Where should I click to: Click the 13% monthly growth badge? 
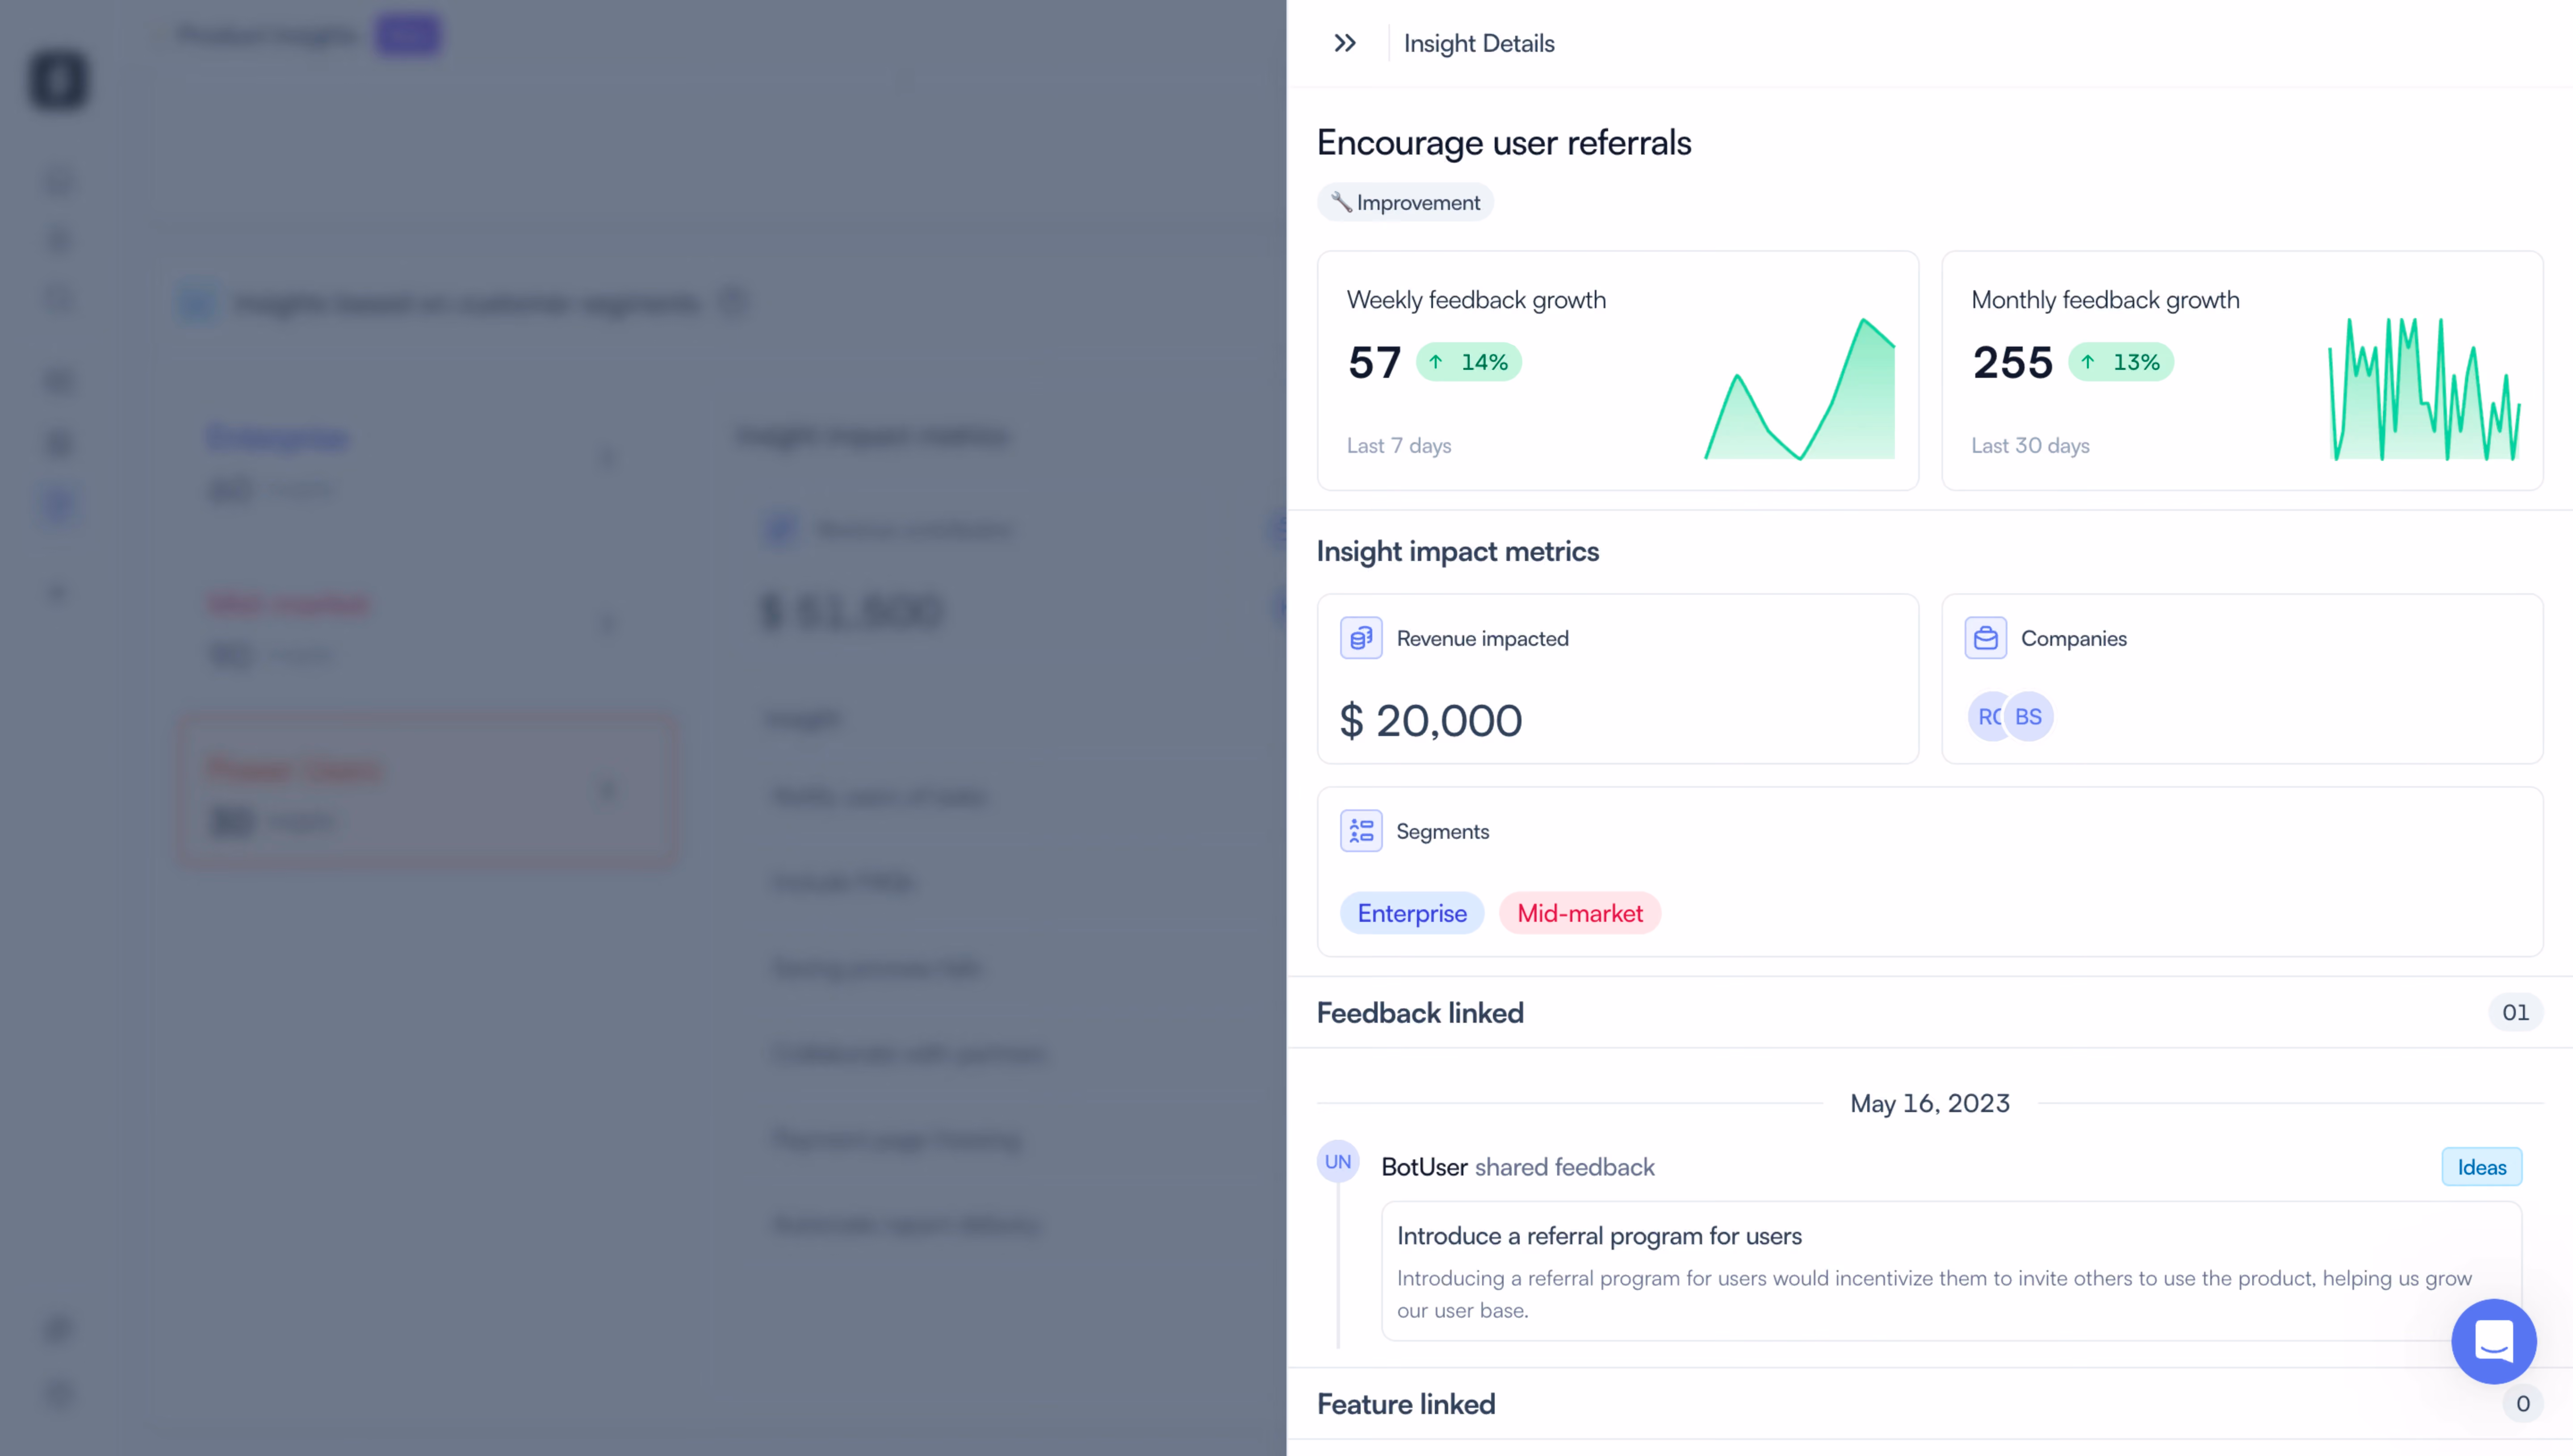pos(2121,362)
